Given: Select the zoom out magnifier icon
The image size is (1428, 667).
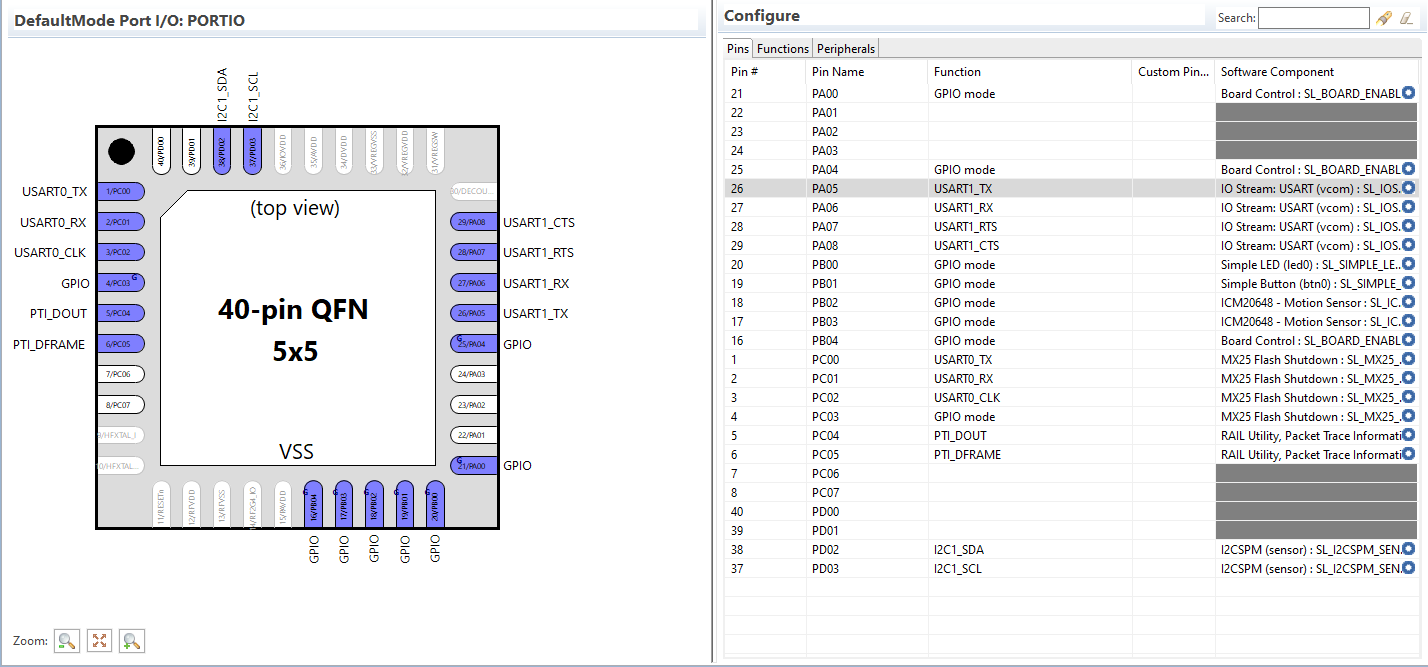Looking at the screenshot, I should 66,640.
